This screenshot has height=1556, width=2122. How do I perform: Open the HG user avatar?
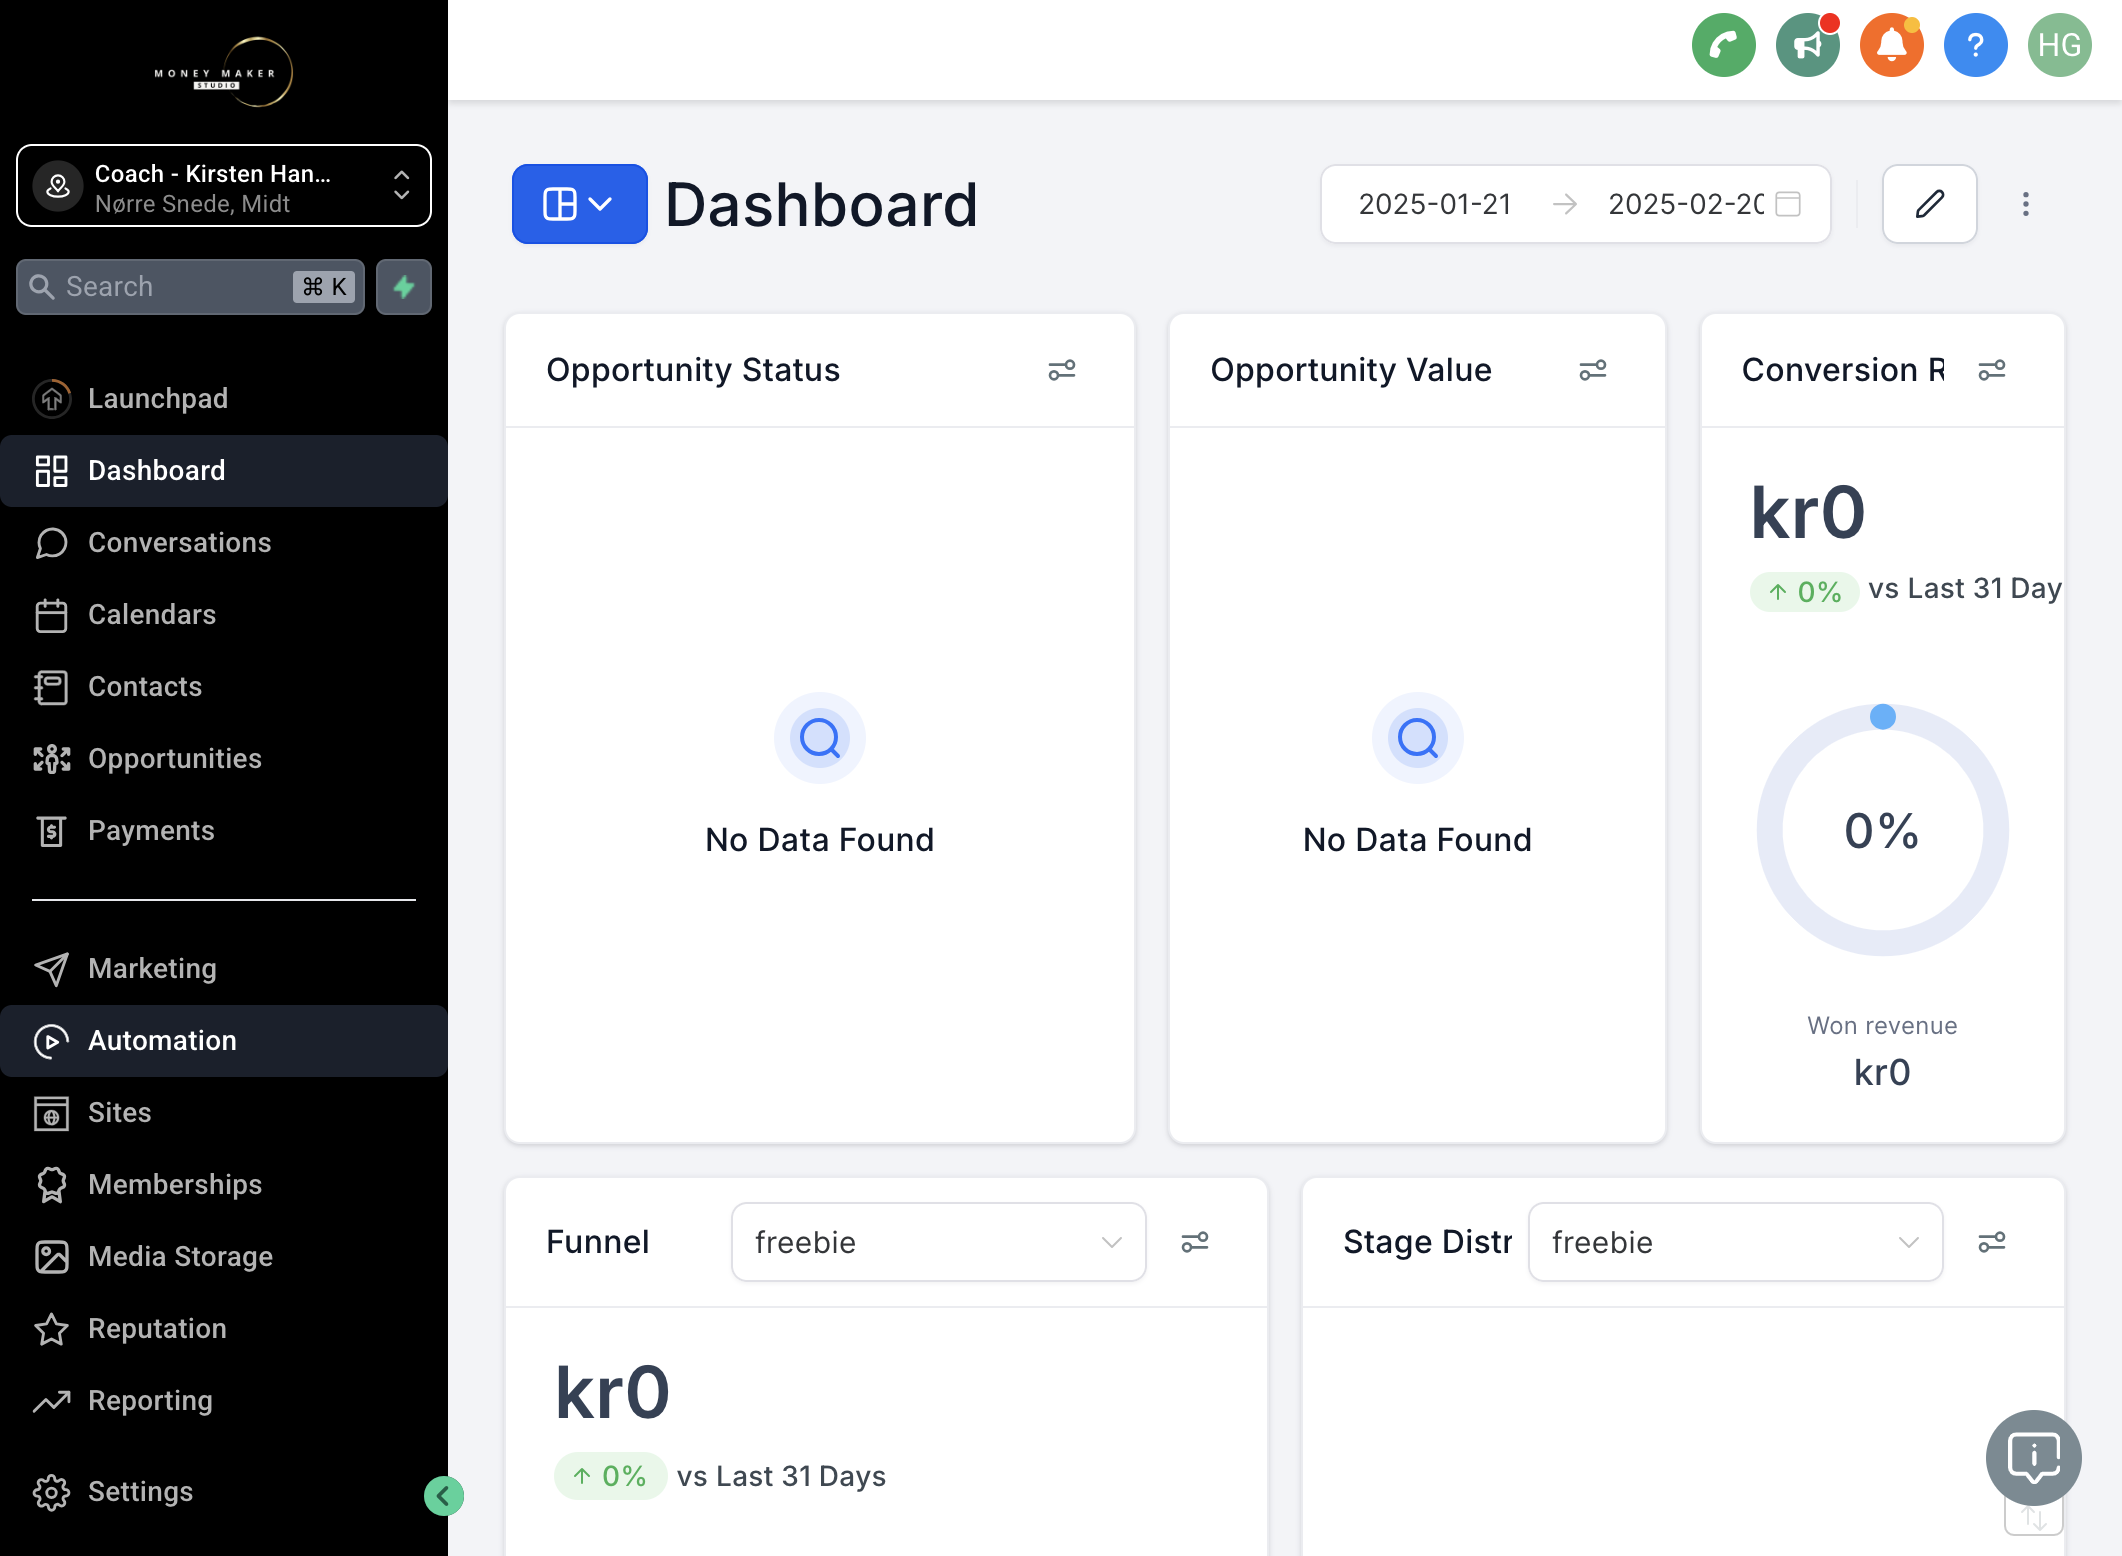(x=2059, y=45)
